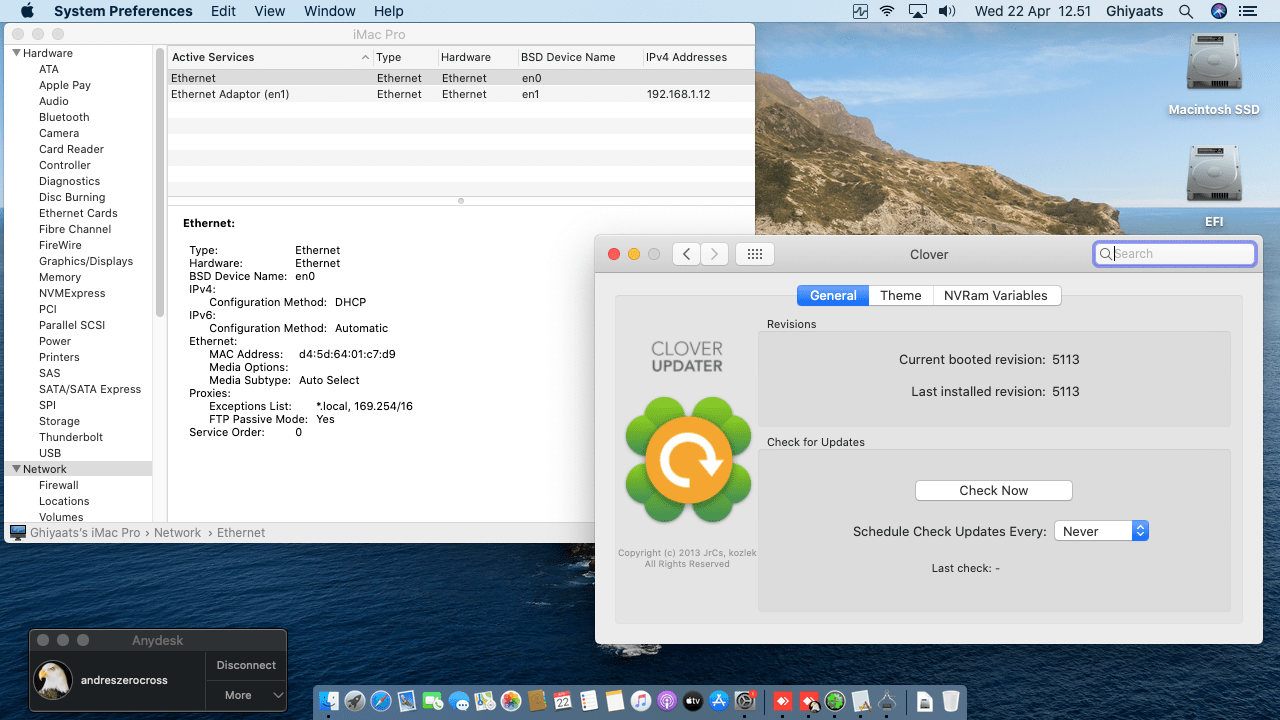The width and height of the screenshot is (1280, 720).
Task: Select the Ethernet en0 service row
Action: 461,78
